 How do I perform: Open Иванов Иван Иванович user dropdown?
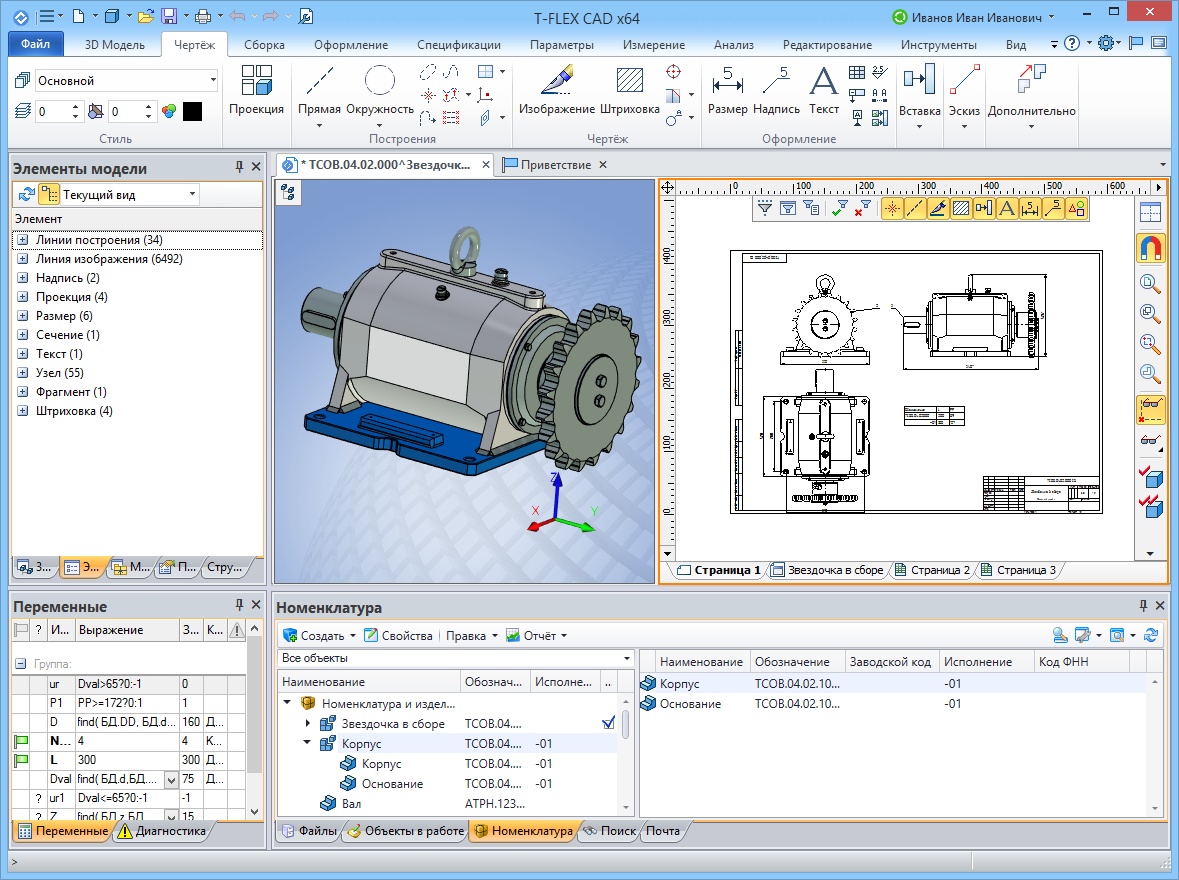pos(1051,17)
